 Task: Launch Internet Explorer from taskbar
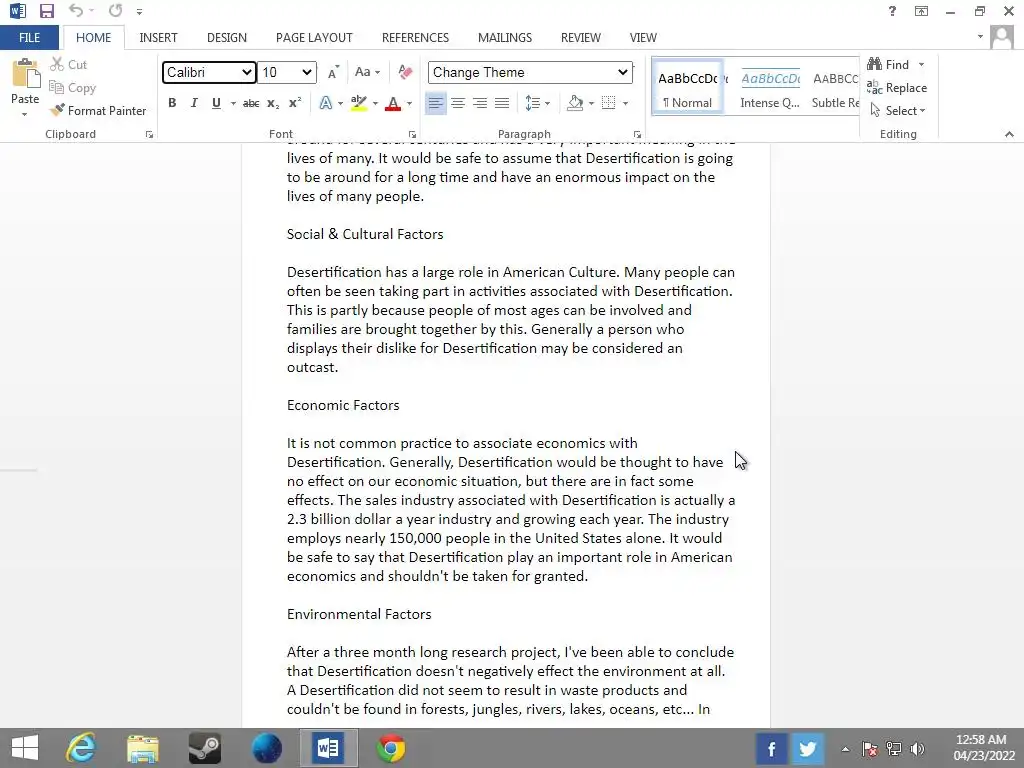coord(81,748)
